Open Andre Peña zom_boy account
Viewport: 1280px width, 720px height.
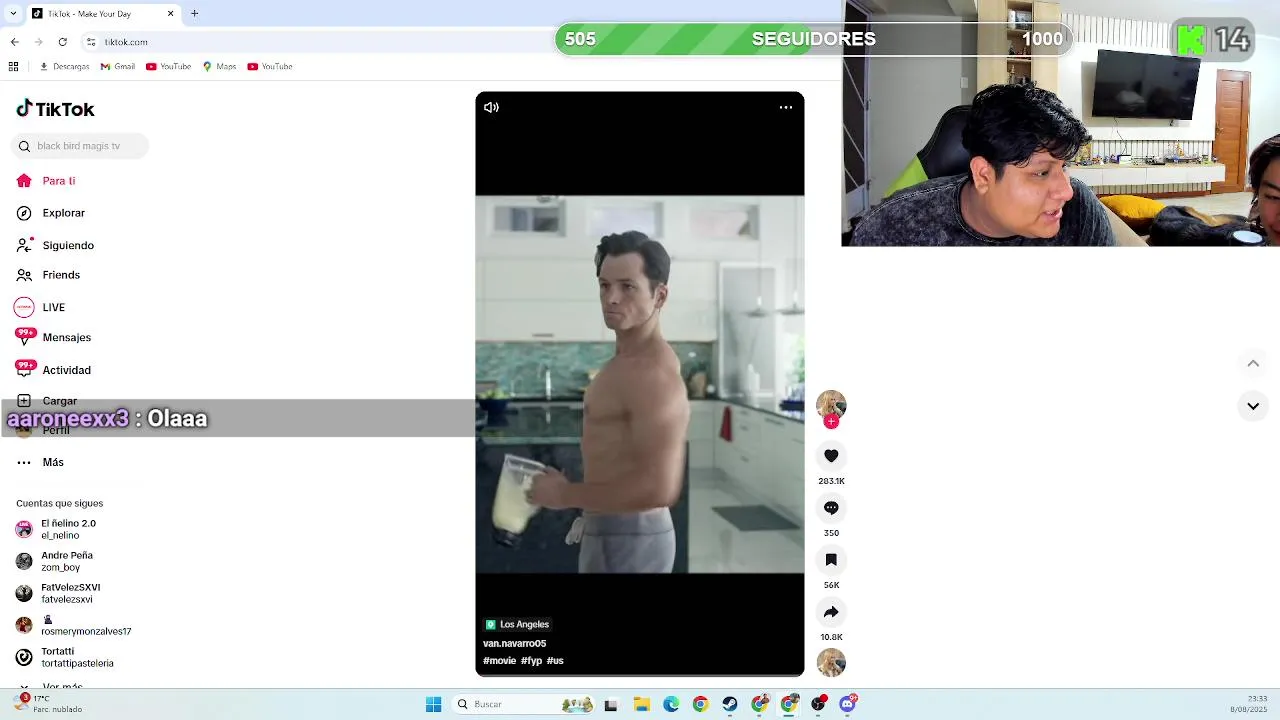pos(55,561)
